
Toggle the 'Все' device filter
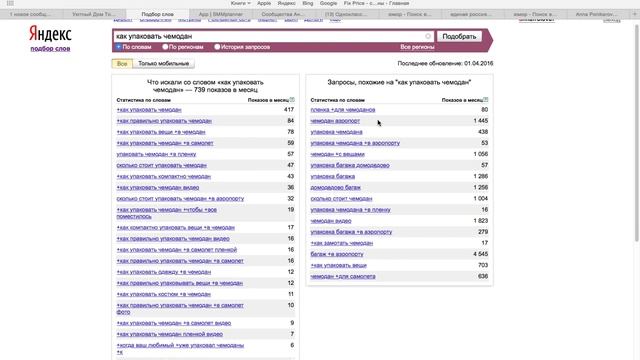[122, 64]
